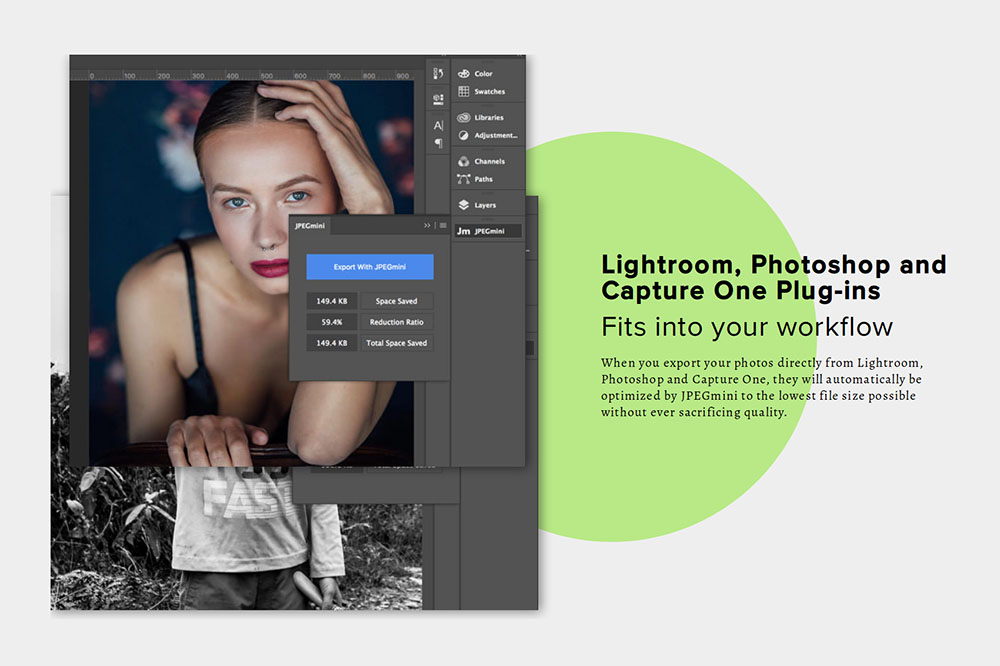Open the Character panel icon
This screenshot has height=666, width=1000.
438,126
